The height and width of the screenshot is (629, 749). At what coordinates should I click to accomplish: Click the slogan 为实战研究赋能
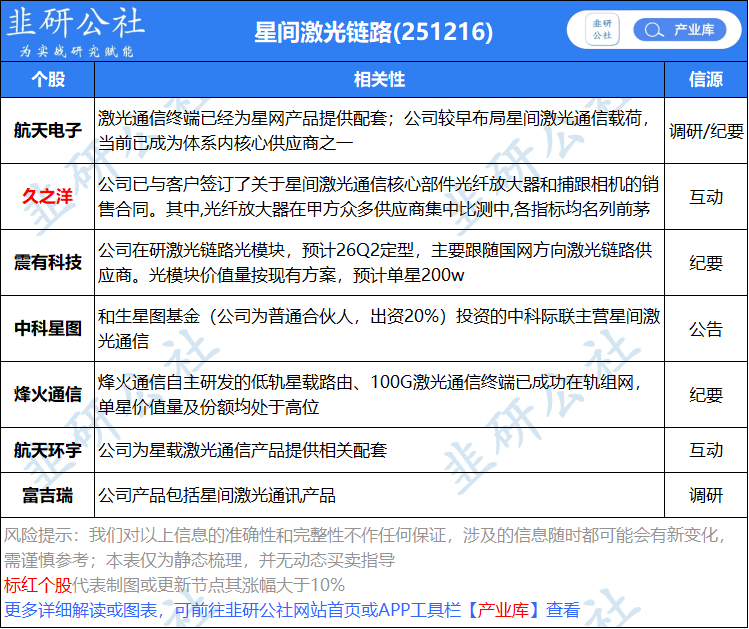pyautogui.click(x=76, y=51)
